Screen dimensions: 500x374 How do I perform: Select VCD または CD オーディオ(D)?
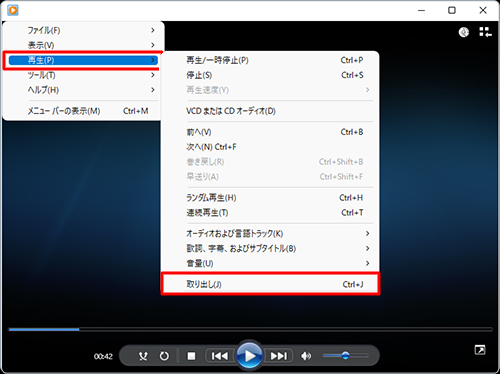(270, 111)
